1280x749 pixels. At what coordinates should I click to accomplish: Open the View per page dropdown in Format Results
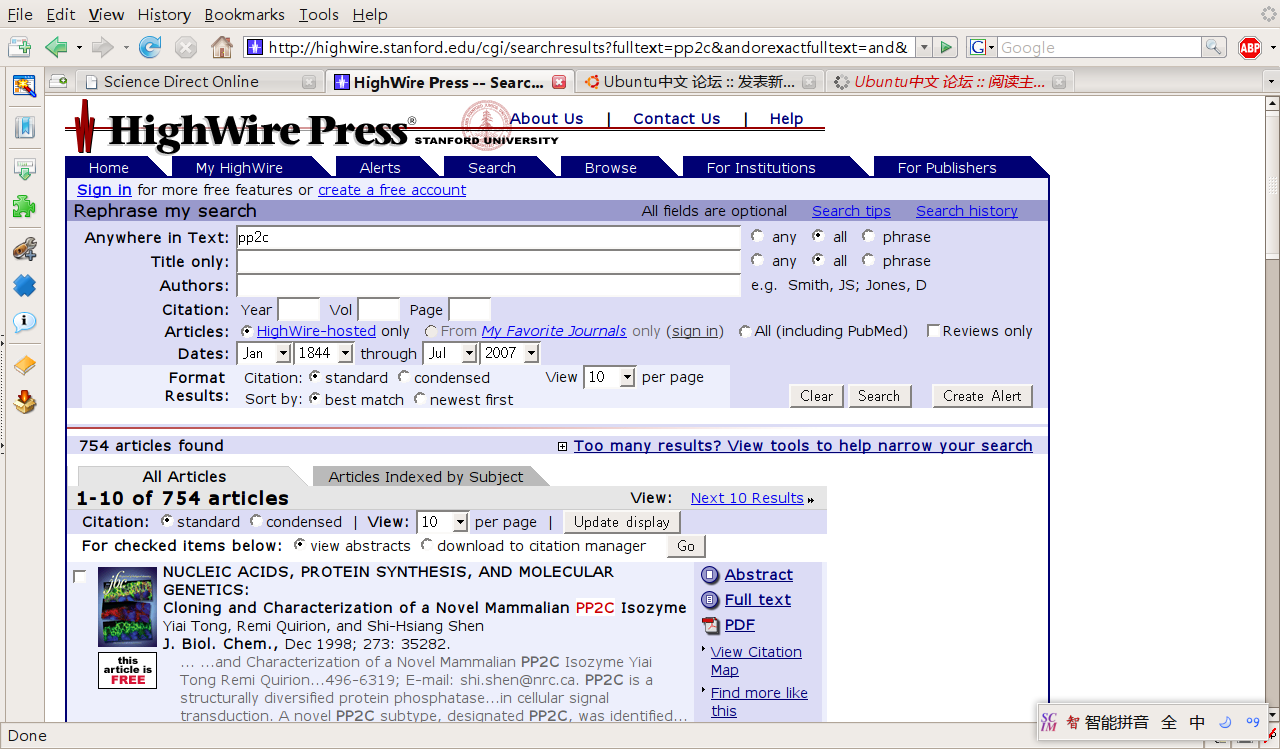click(x=609, y=377)
